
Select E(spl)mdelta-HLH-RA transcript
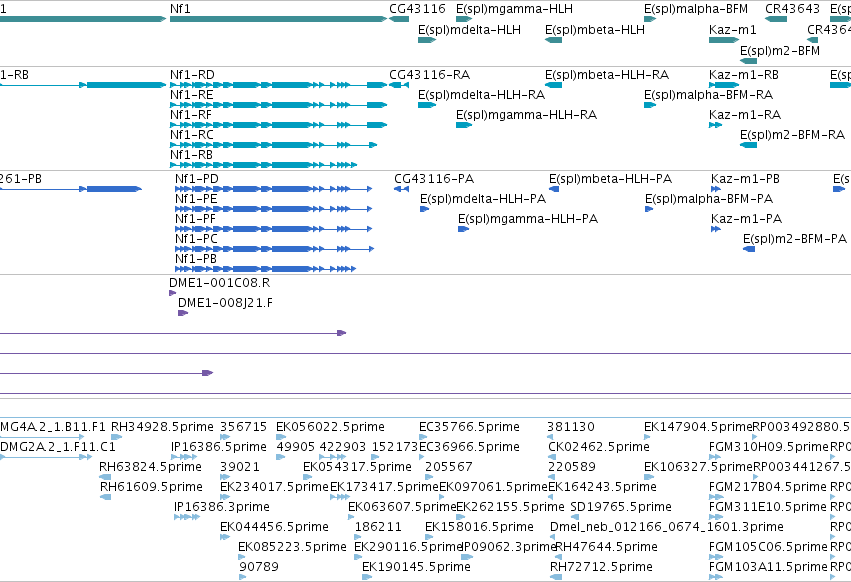pyautogui.click(x=427, y=105)
